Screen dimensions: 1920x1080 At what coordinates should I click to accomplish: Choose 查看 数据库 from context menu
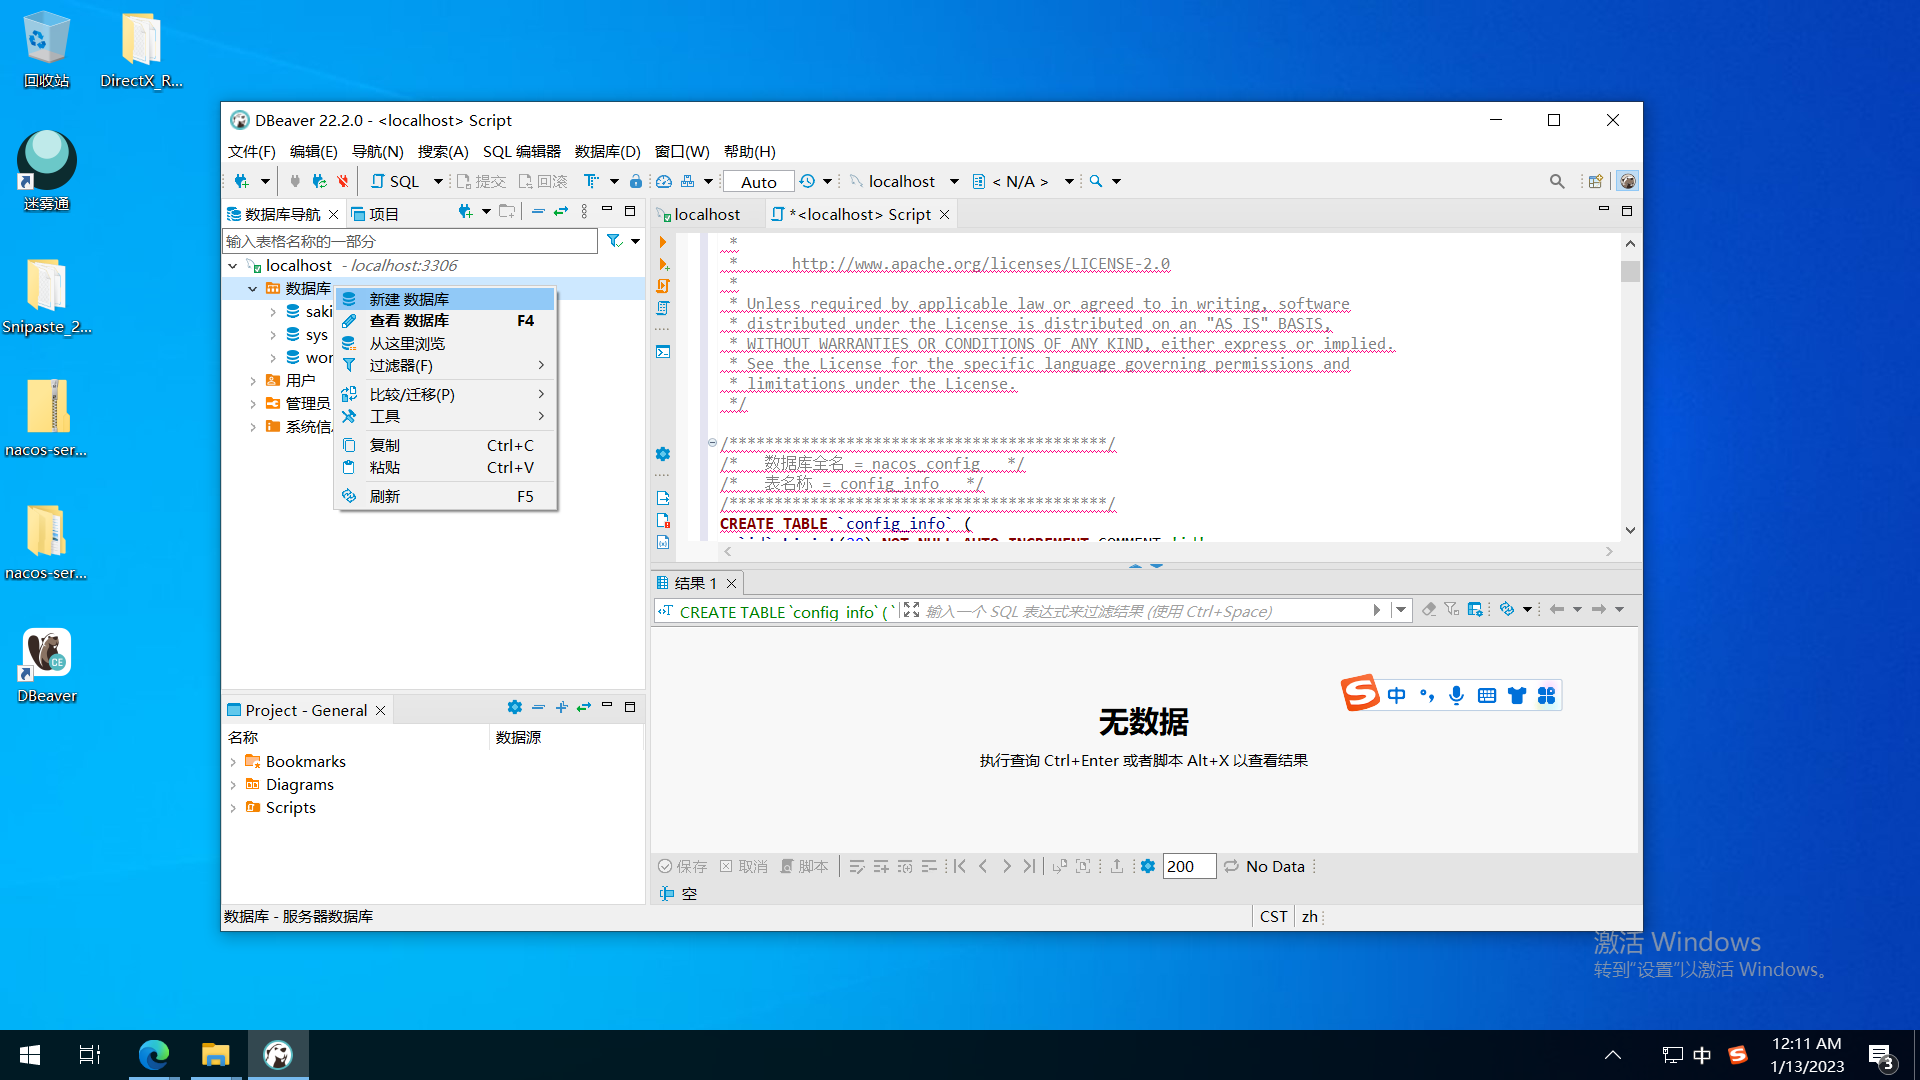click(x=445, y=321)
